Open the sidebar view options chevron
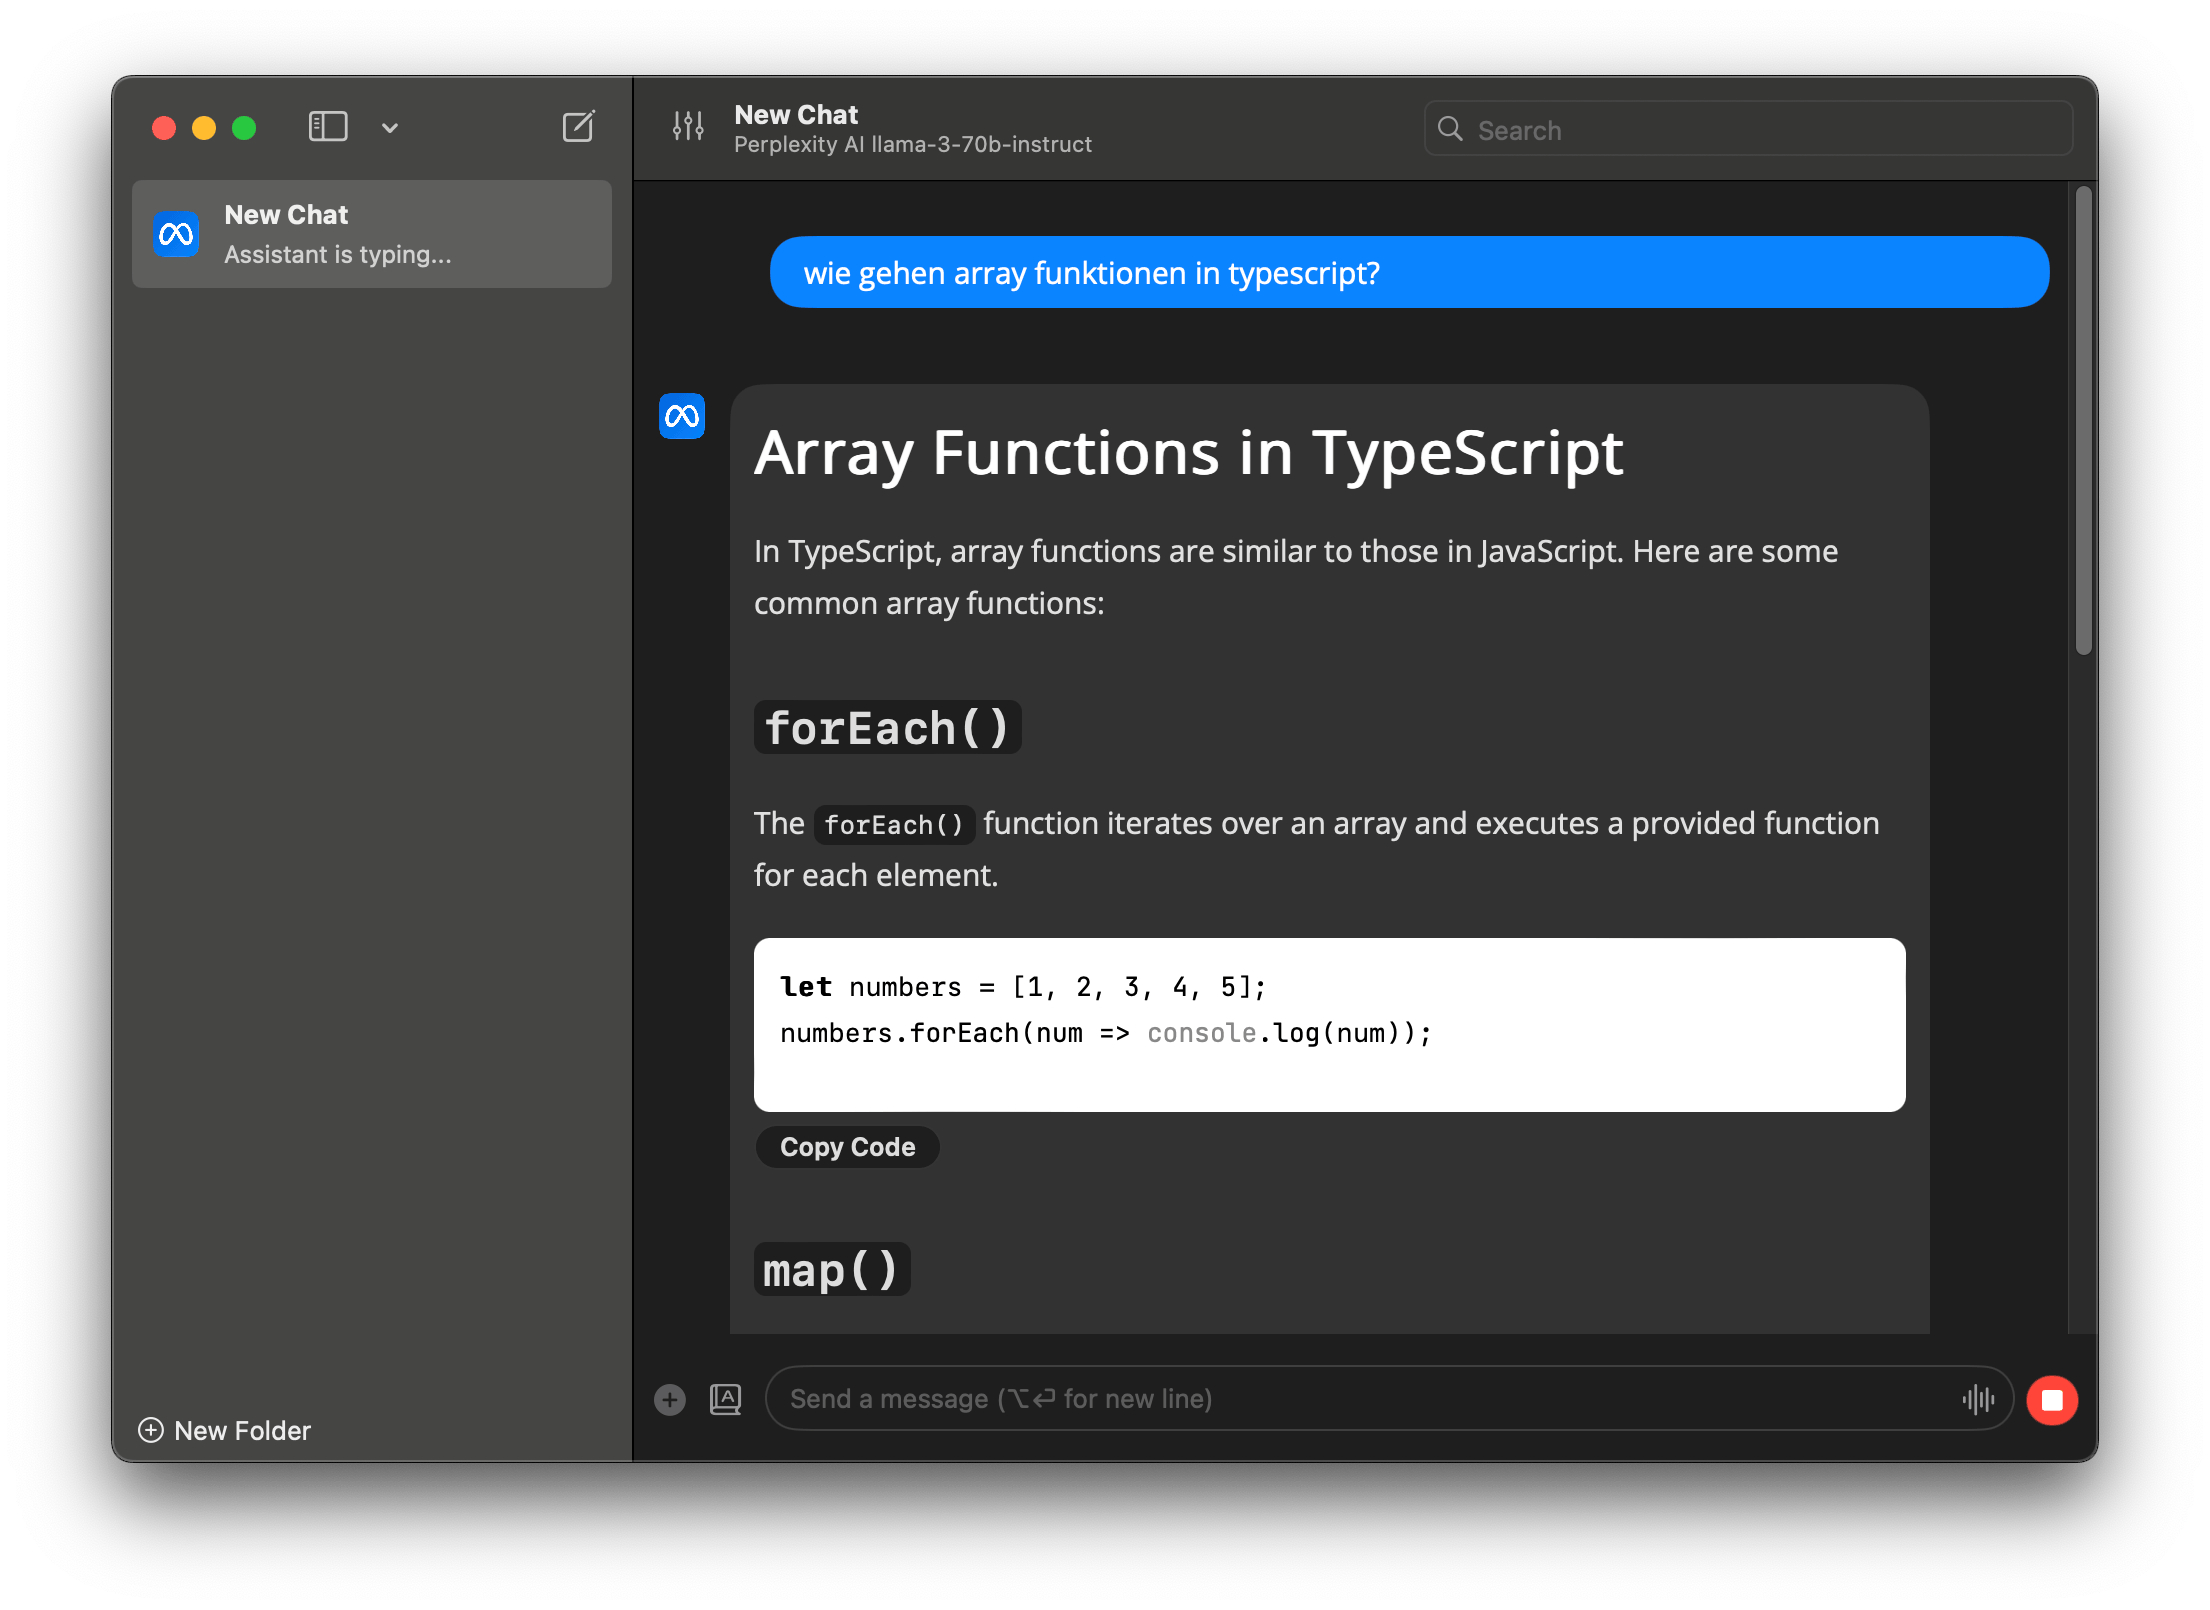2210x1610 pixels. 390,128
